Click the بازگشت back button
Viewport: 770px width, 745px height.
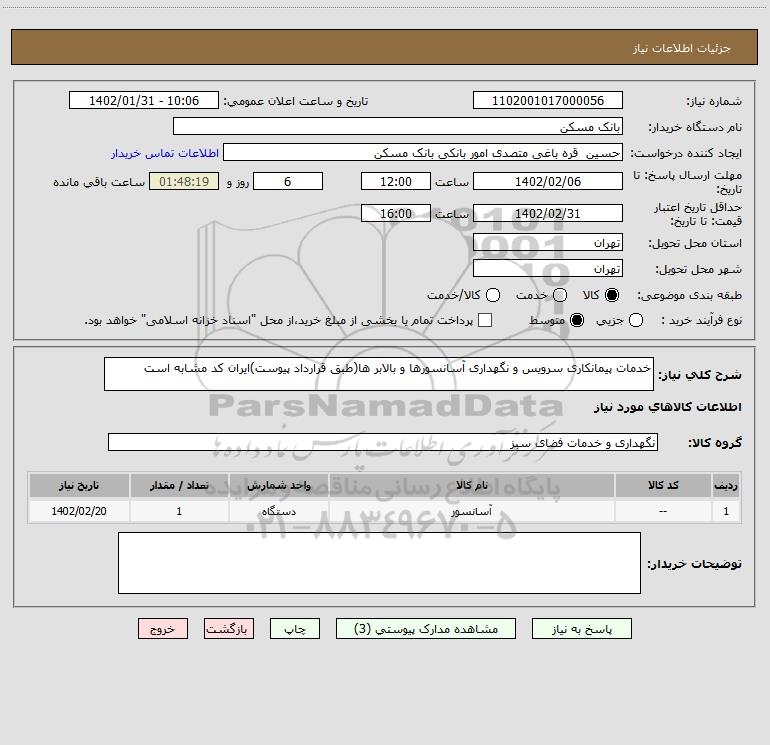(x=229, y=629)
